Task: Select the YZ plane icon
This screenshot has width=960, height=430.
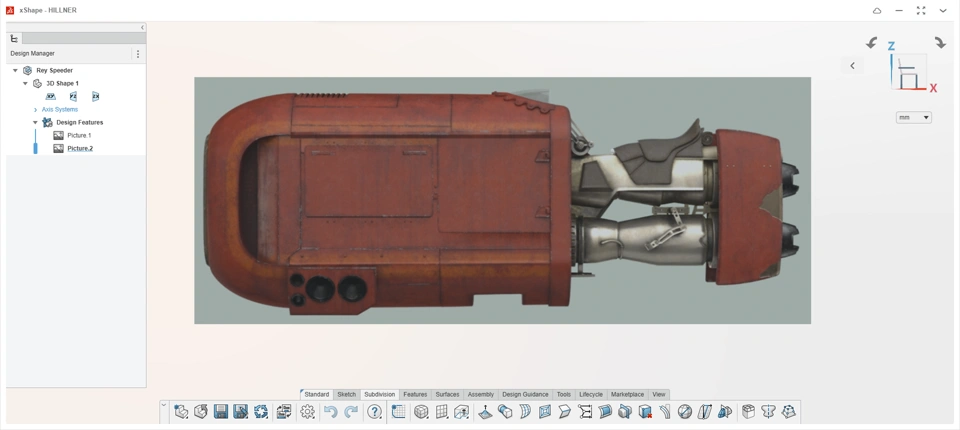Action: coord(73,97)
